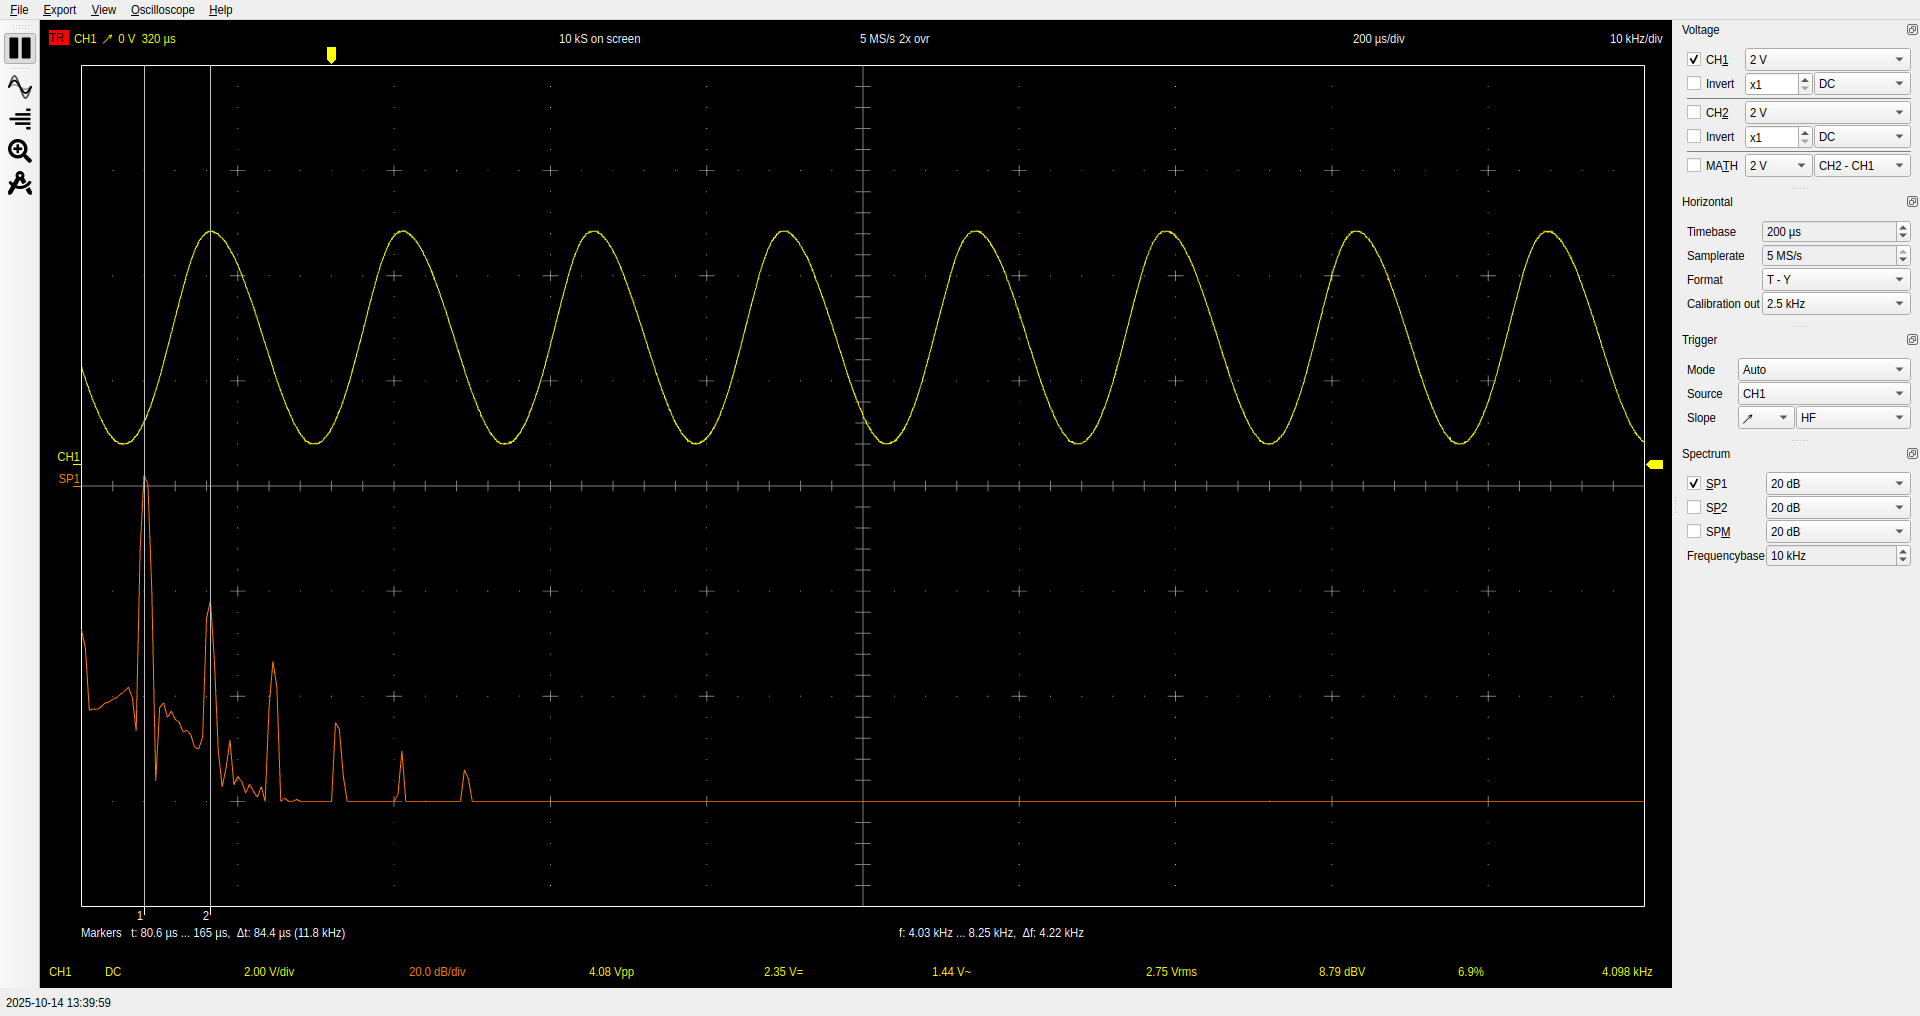
Task: Activate the zoom magnifier tool
Action: pyautogui.click(x=20, y=151)
